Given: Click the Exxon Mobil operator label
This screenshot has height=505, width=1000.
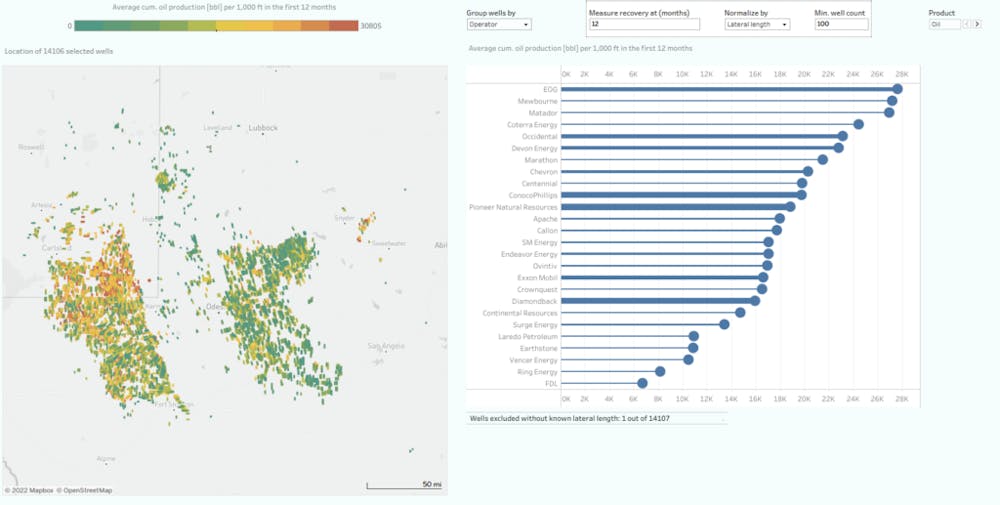Looking at the screenshot, I should 538,278.
